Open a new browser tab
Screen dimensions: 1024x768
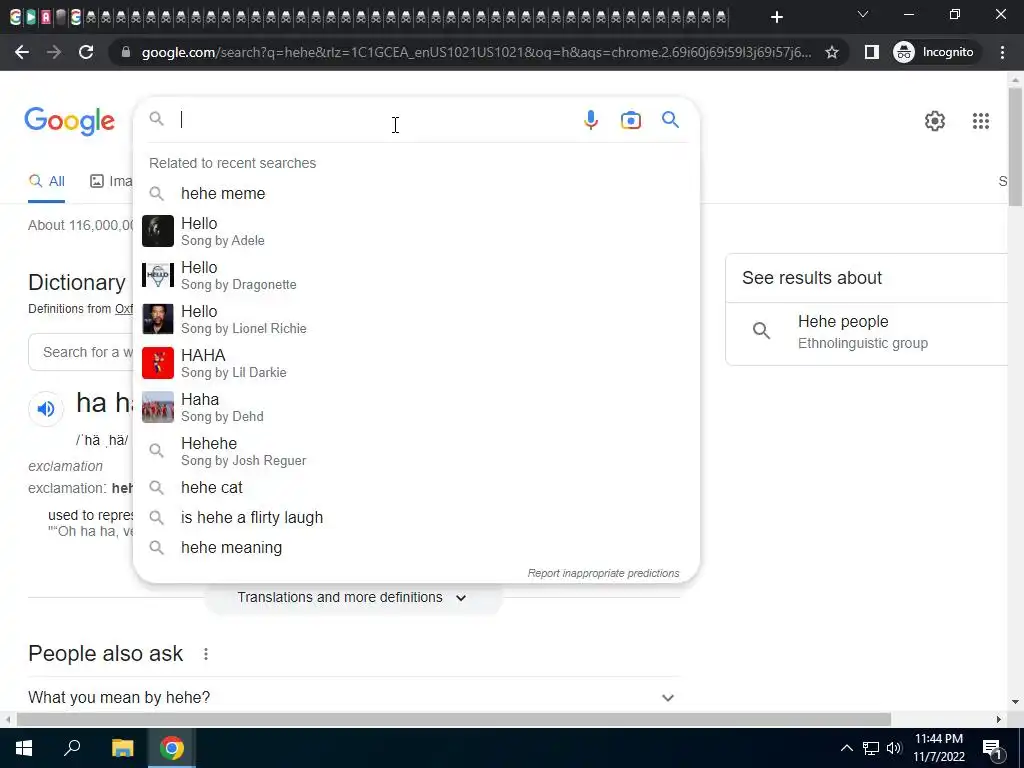point(776,17)
